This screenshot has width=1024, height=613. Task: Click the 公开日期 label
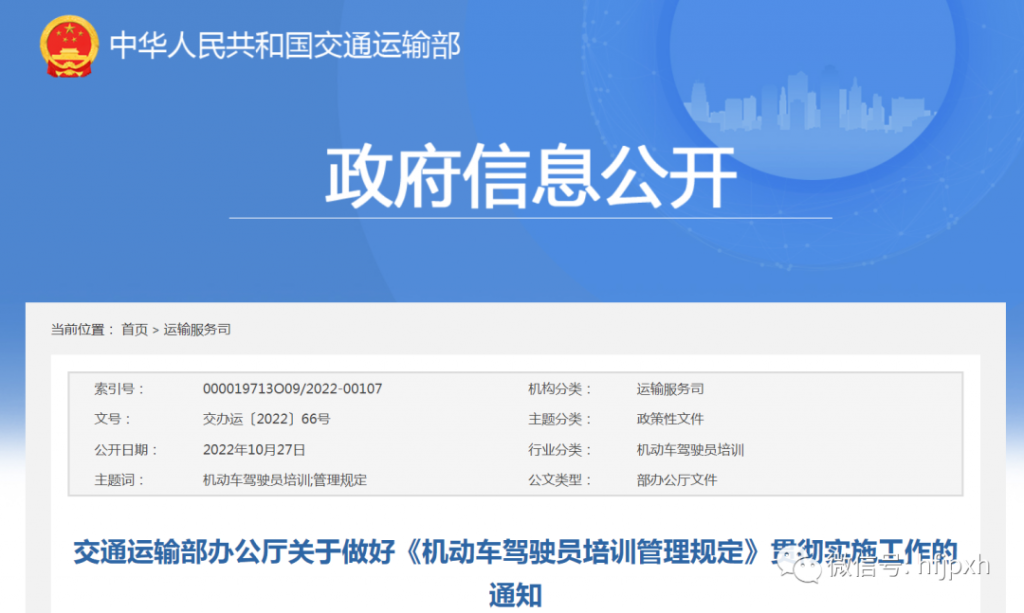pos(125,450)
